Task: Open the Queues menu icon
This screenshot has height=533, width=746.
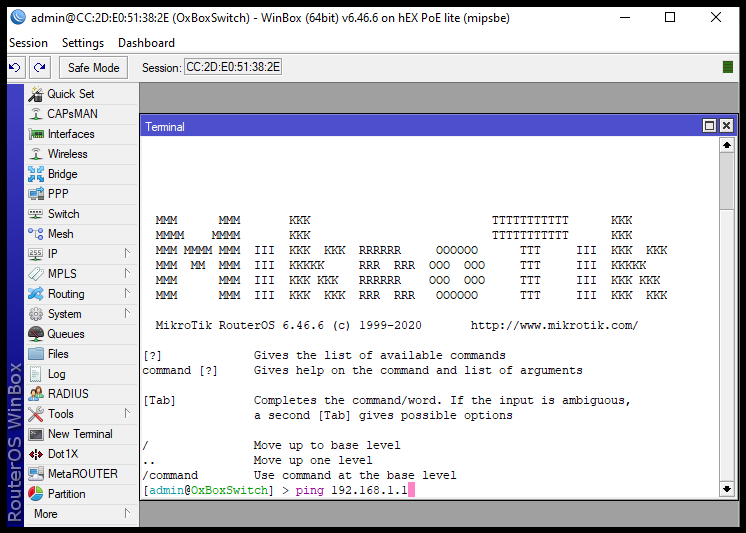Action: 36,334
